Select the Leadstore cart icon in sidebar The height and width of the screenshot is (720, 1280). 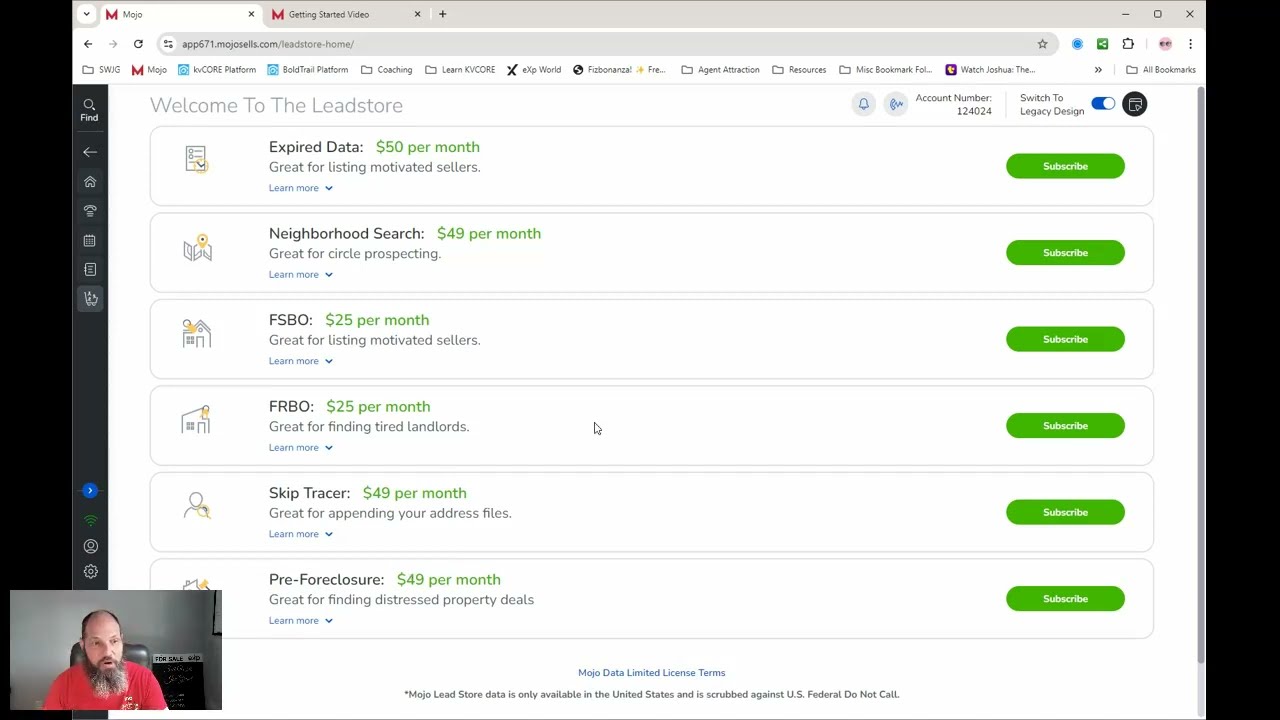(90, 298)
